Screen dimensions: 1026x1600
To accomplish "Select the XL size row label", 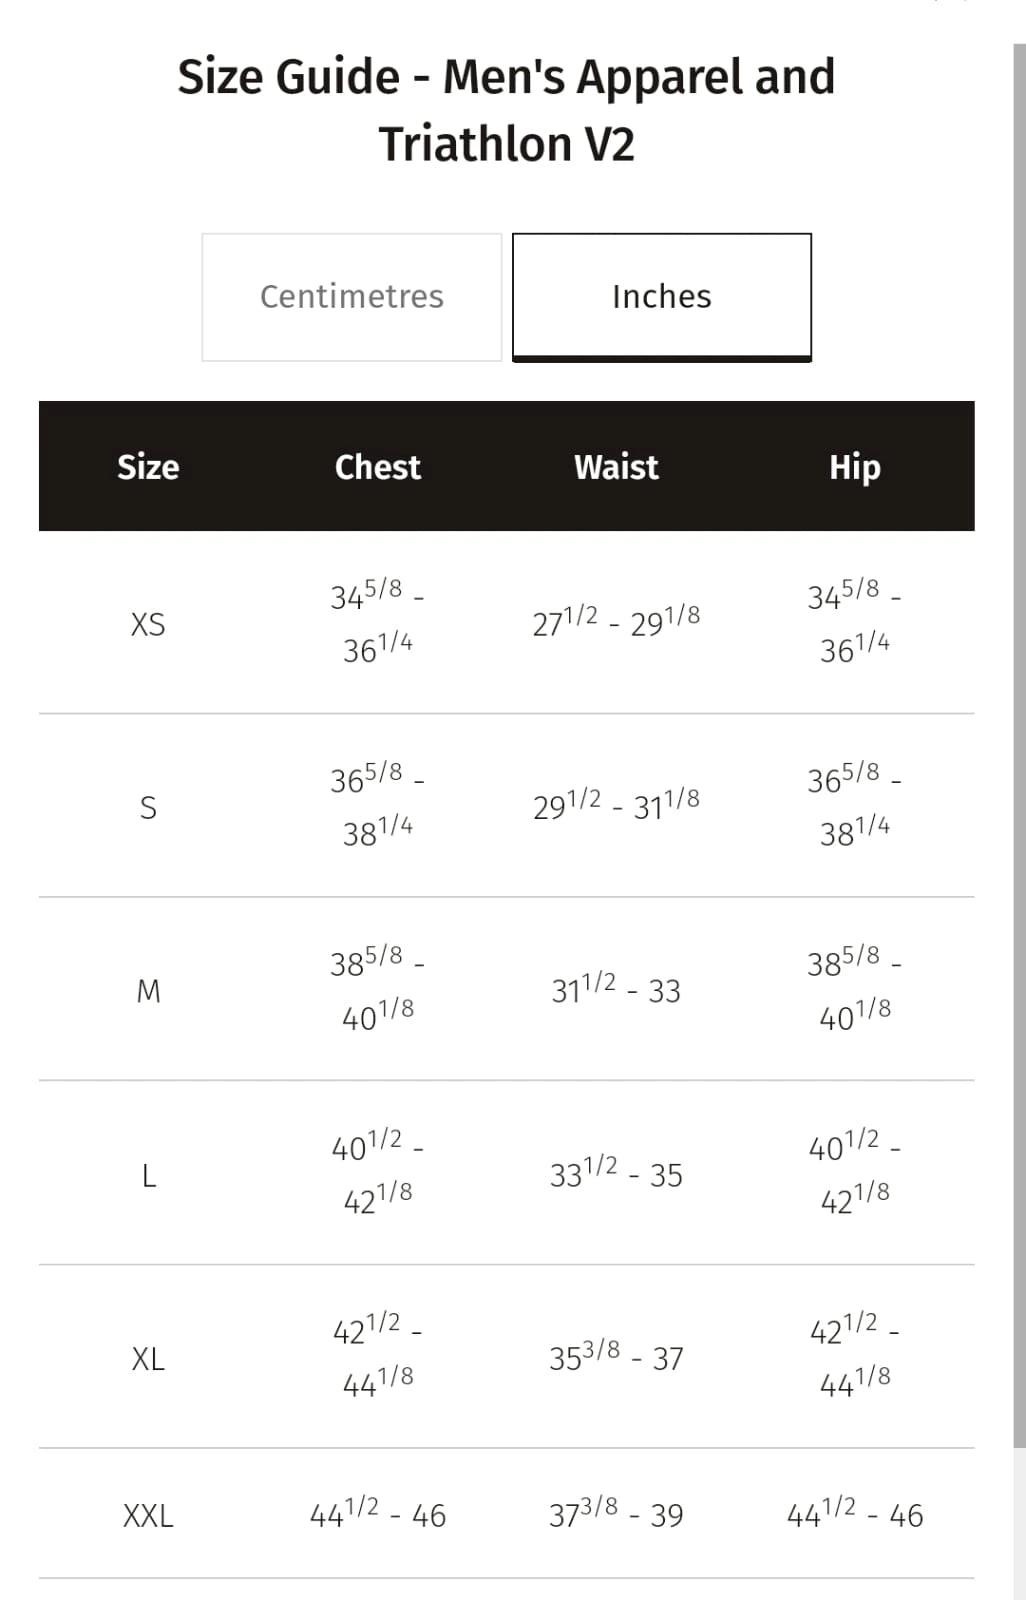I will pyautogui.click(x=148, y=1359).
